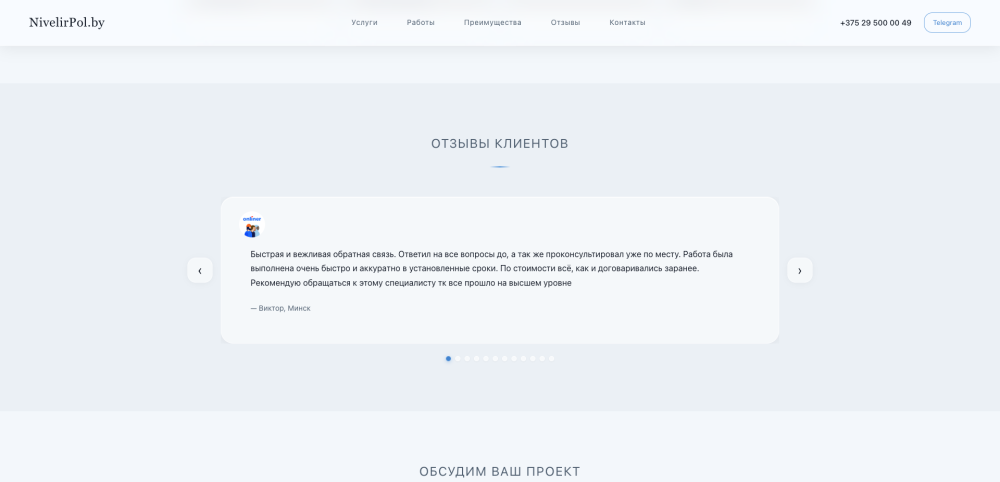Select the last review pagination dot
The image size is (1000, 482).
[552, 358]
